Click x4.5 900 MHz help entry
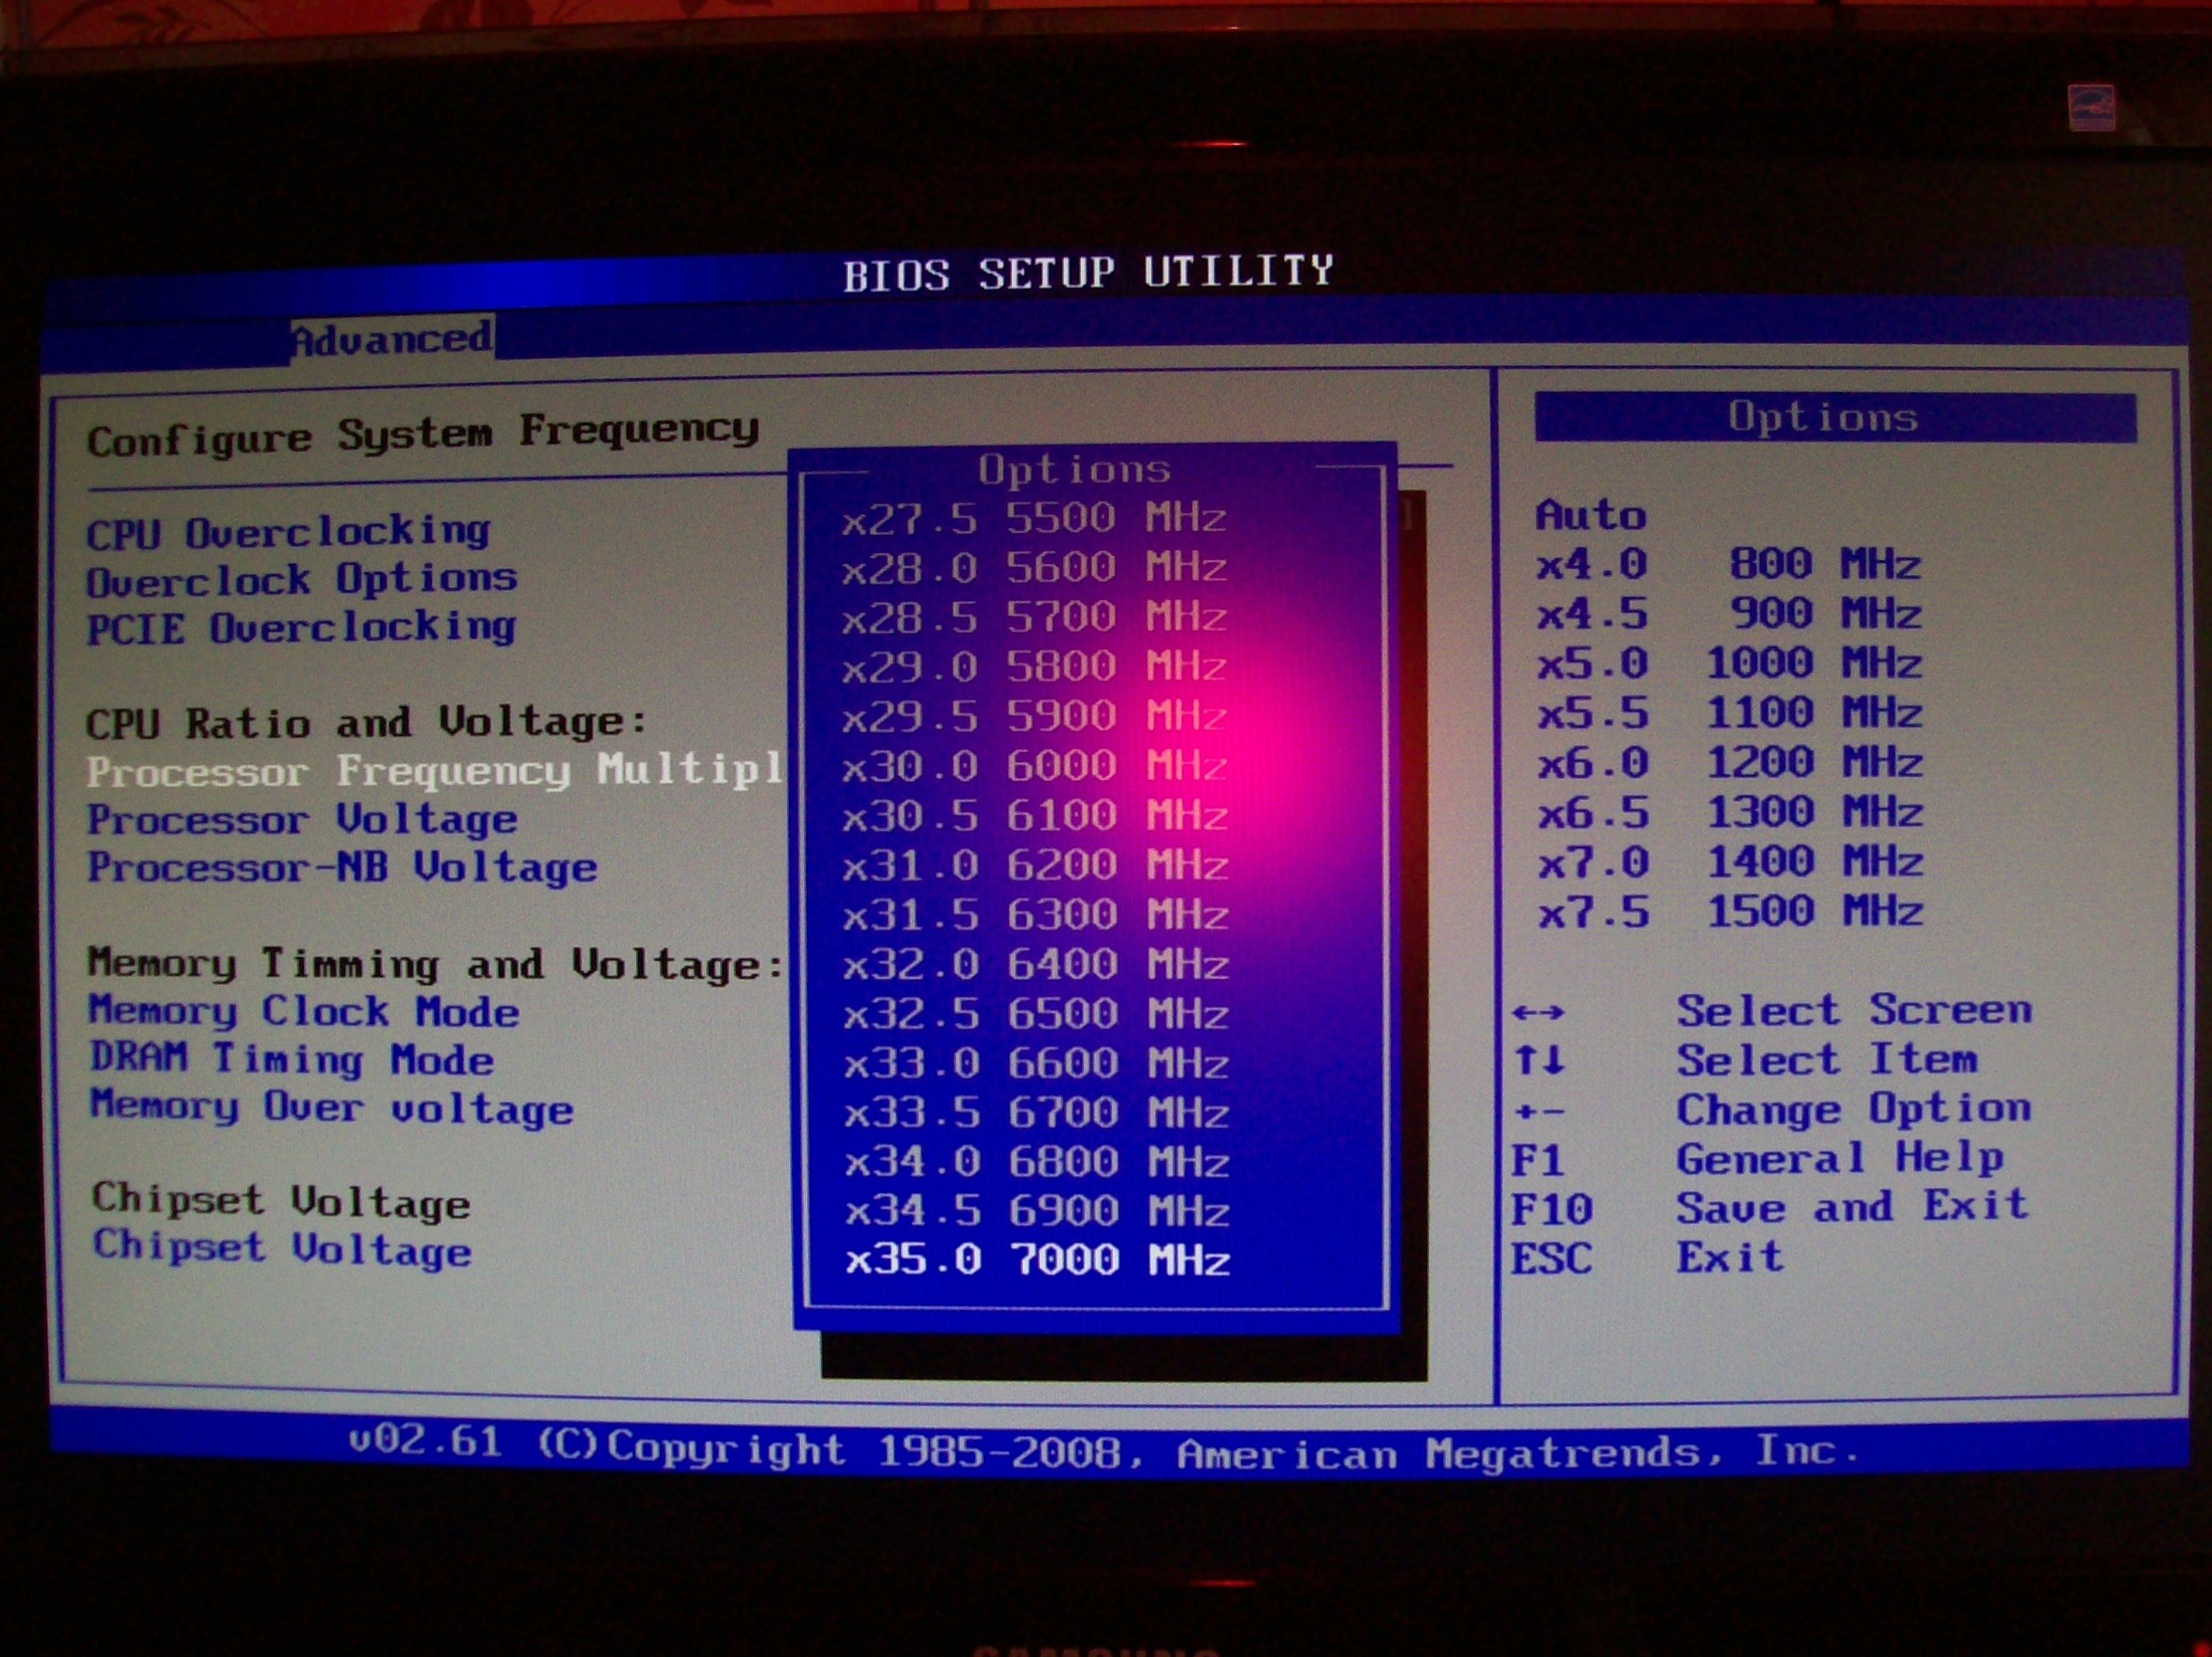Screen dimensions: 2212x1657 pos(1728,613)
